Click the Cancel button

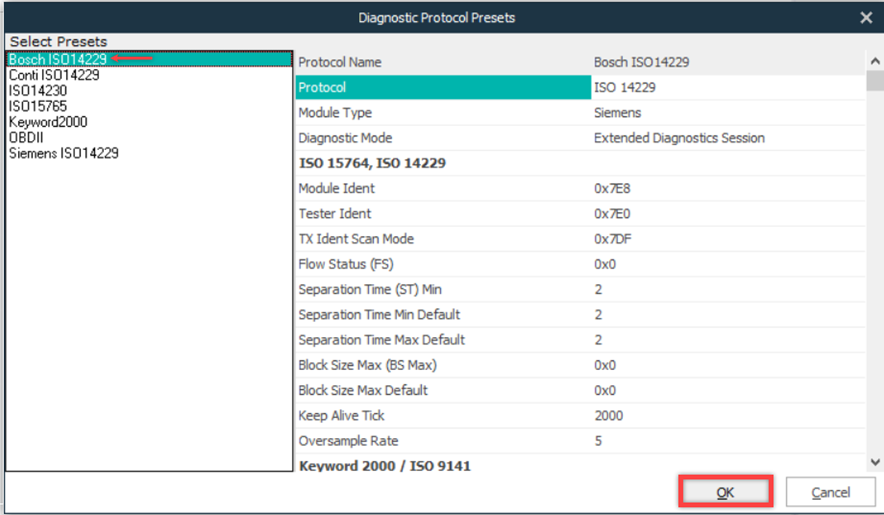(830, 492)
